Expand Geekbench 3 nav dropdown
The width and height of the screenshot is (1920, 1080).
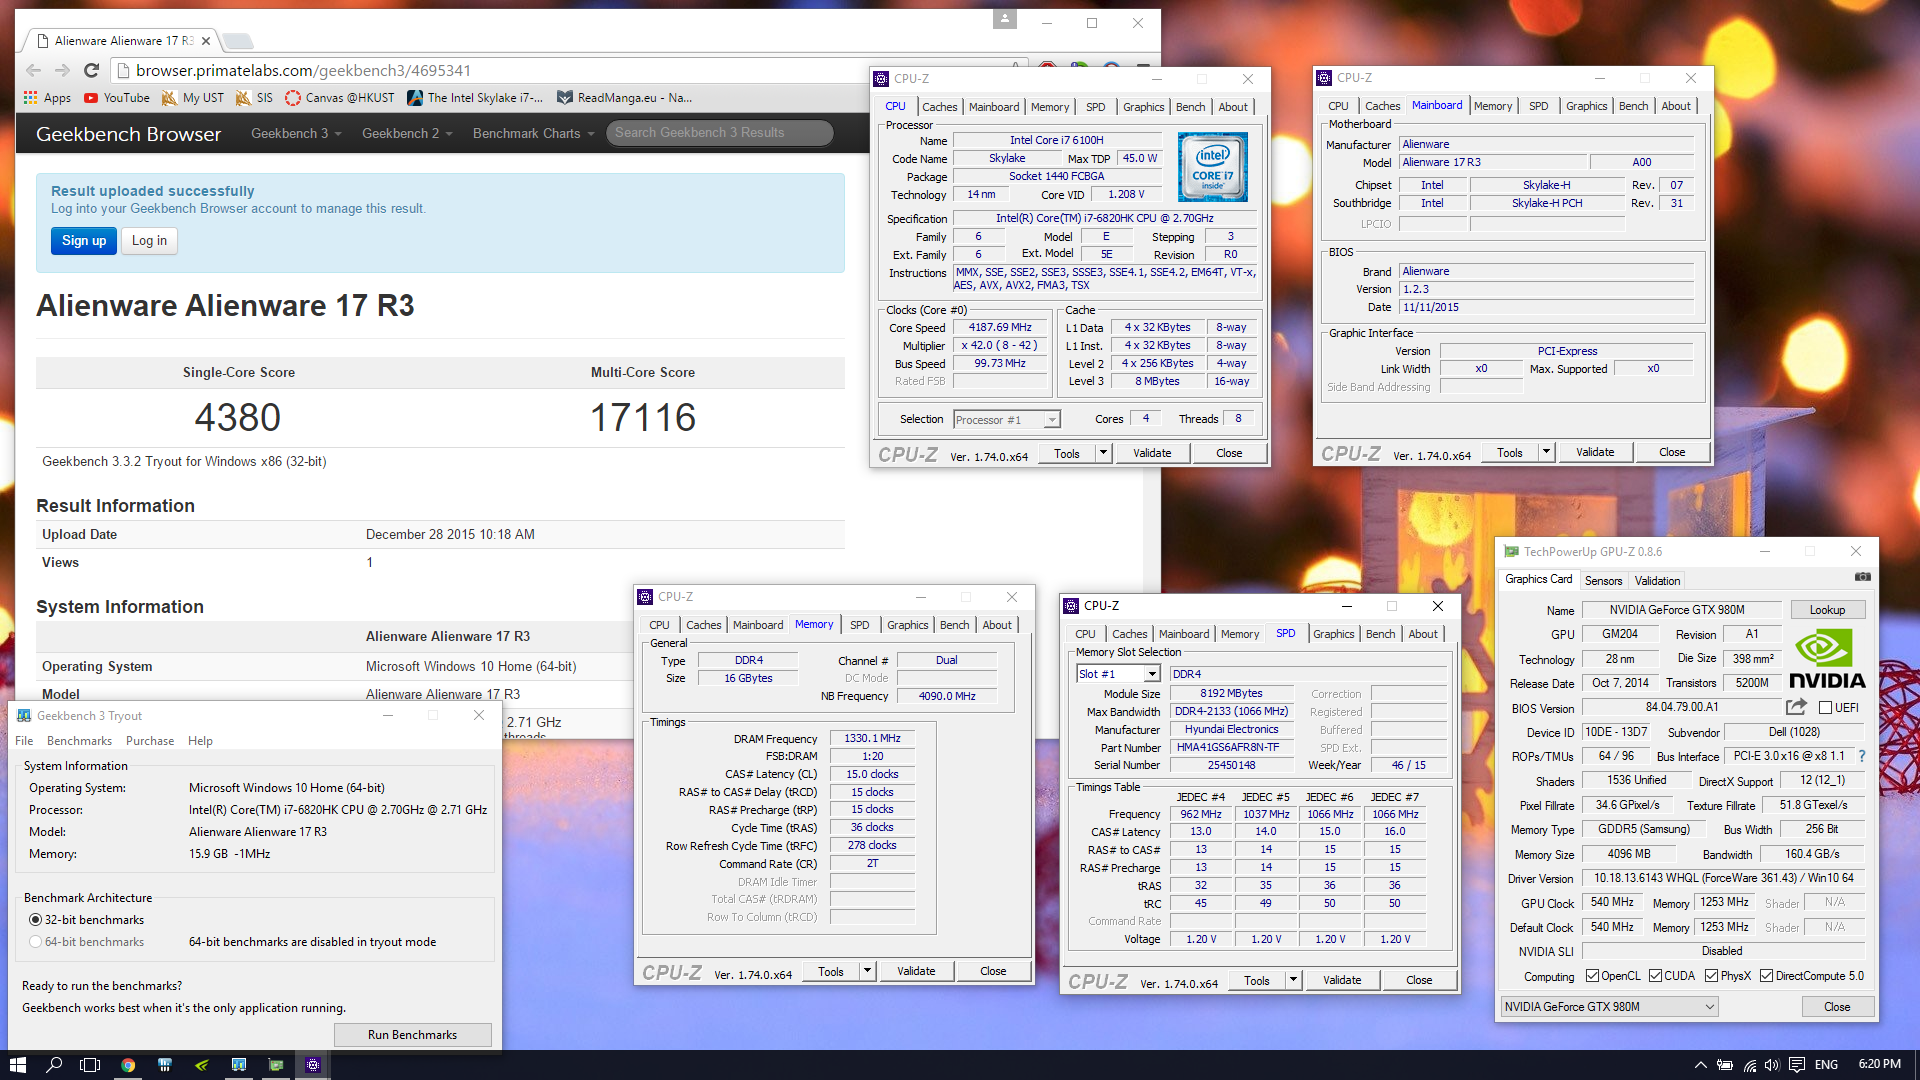[296, 133]
